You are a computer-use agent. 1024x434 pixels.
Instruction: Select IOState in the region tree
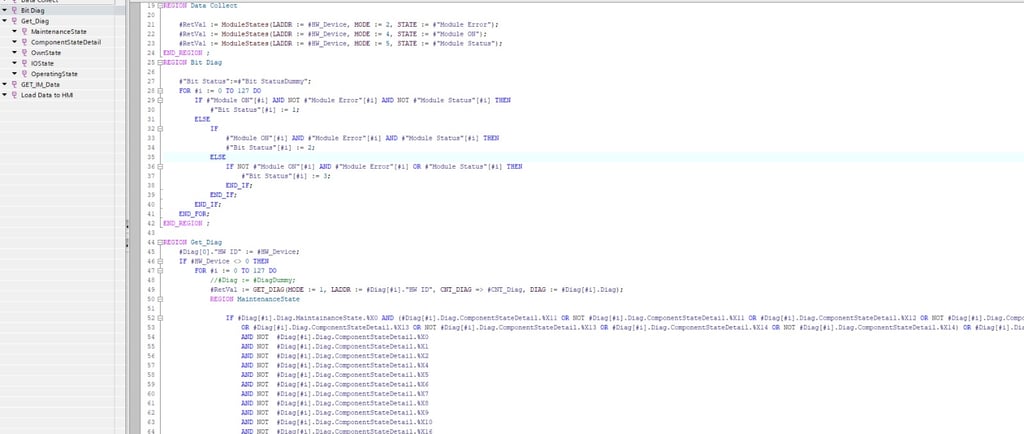point(42,63)
